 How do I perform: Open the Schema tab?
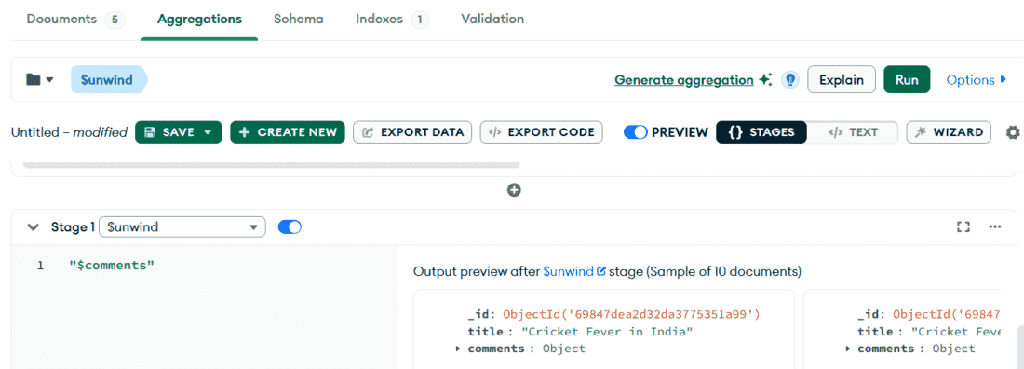298,19
